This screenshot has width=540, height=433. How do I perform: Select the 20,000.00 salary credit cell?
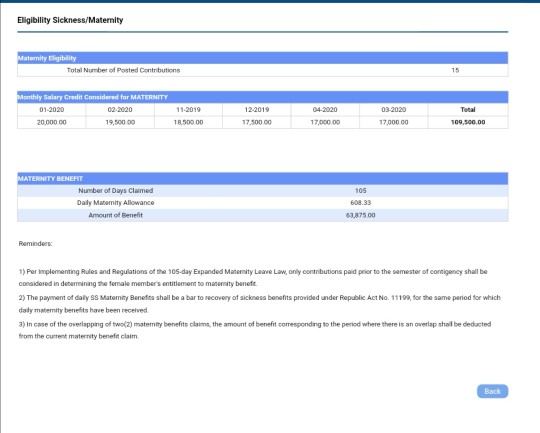tap(52, 122)
